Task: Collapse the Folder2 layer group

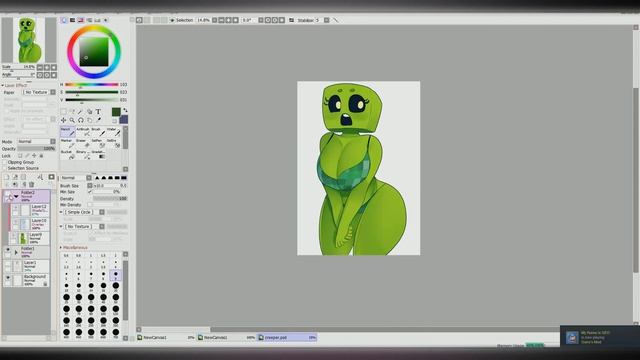Action: point(16,196)
